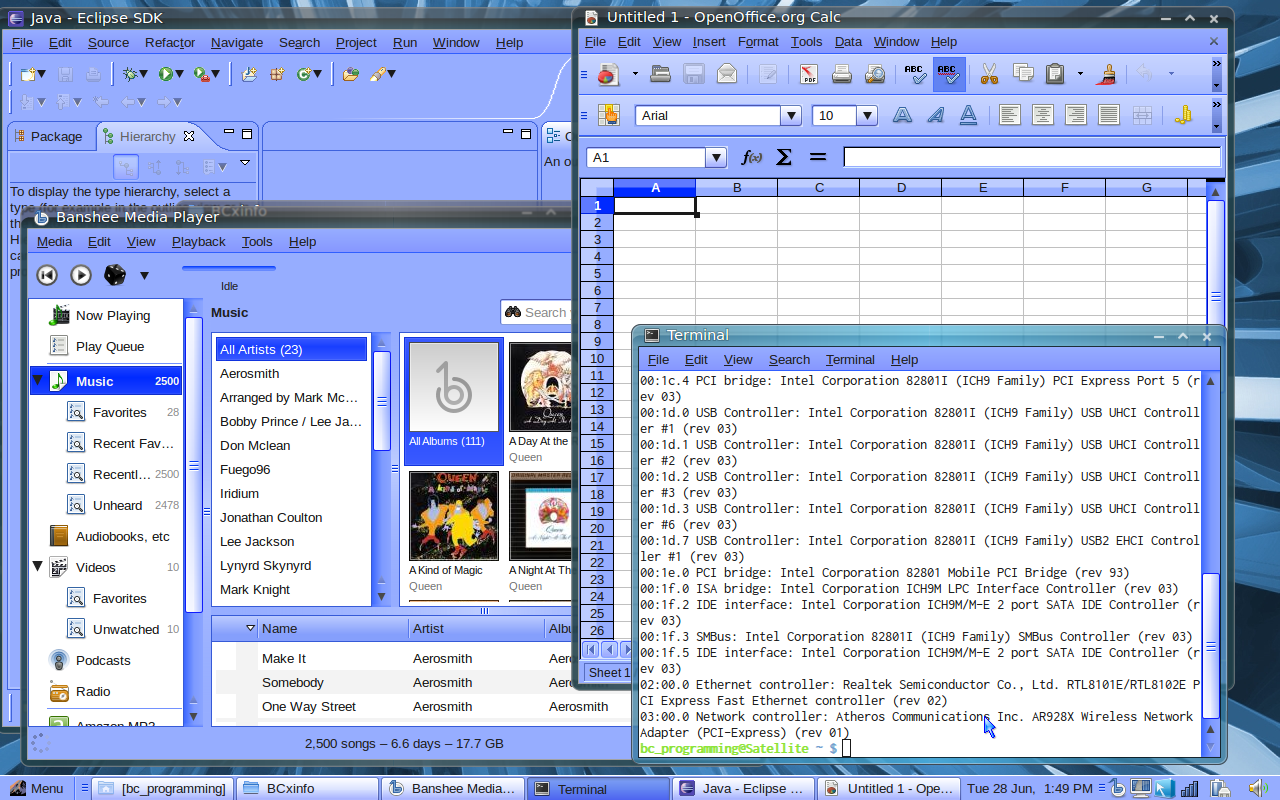Select the Format Paintbrush in Calc
Screen dimensions: 1280x800
pos(1108,73)
